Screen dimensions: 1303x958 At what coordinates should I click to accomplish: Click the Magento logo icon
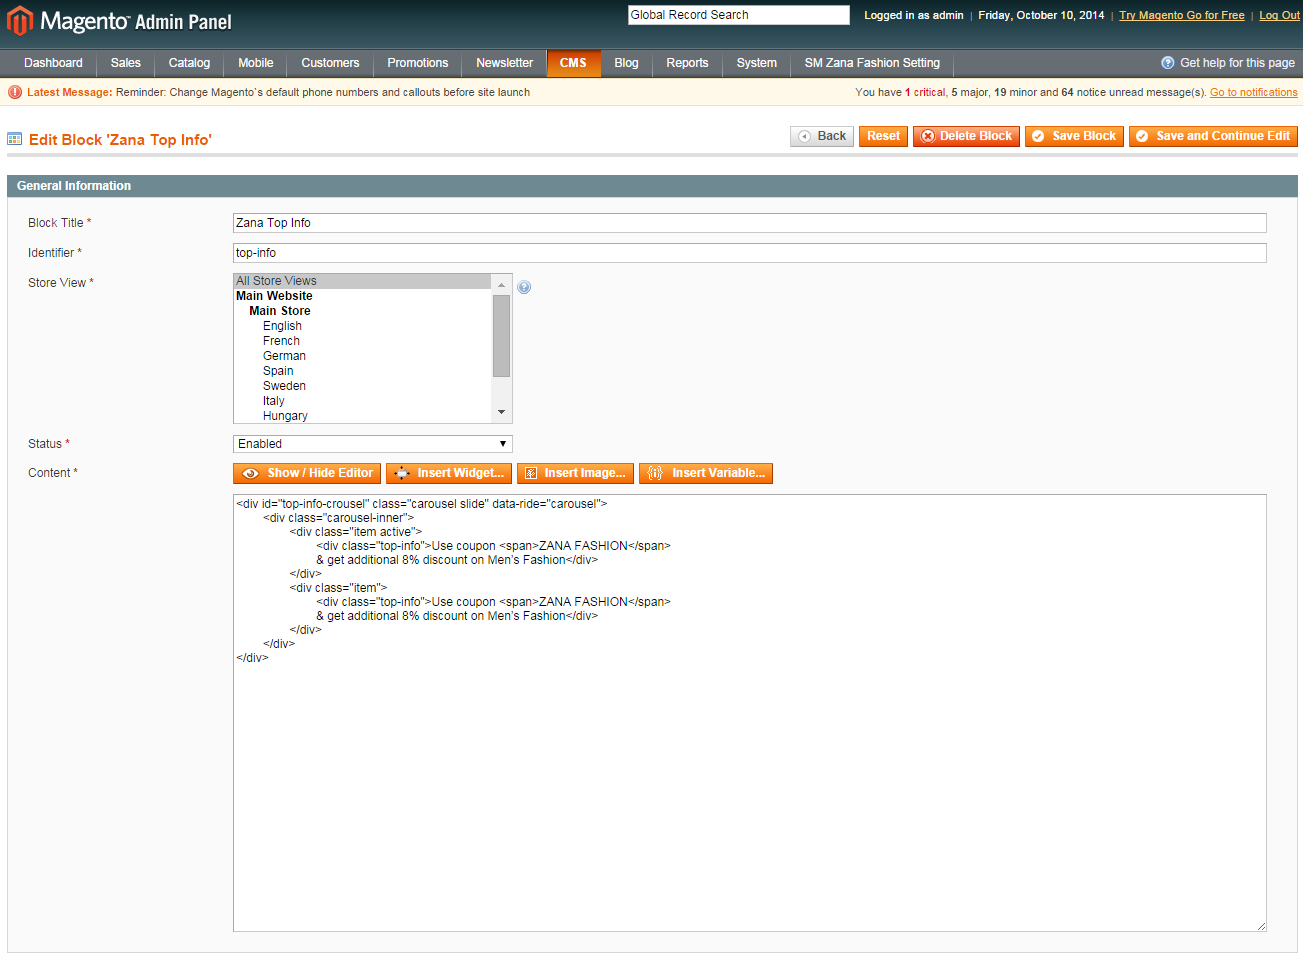(x=20, y=20)
